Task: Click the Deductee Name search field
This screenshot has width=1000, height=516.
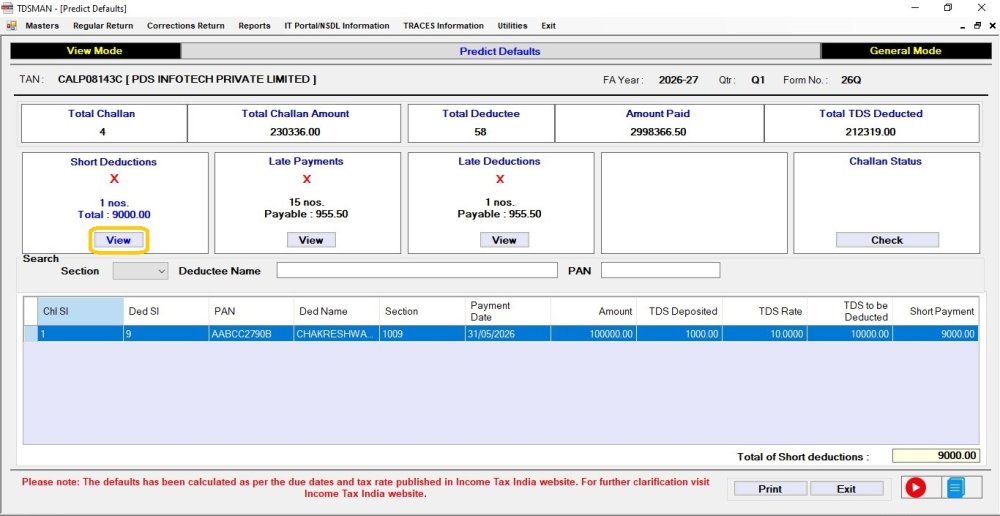Action: (417, 270)
